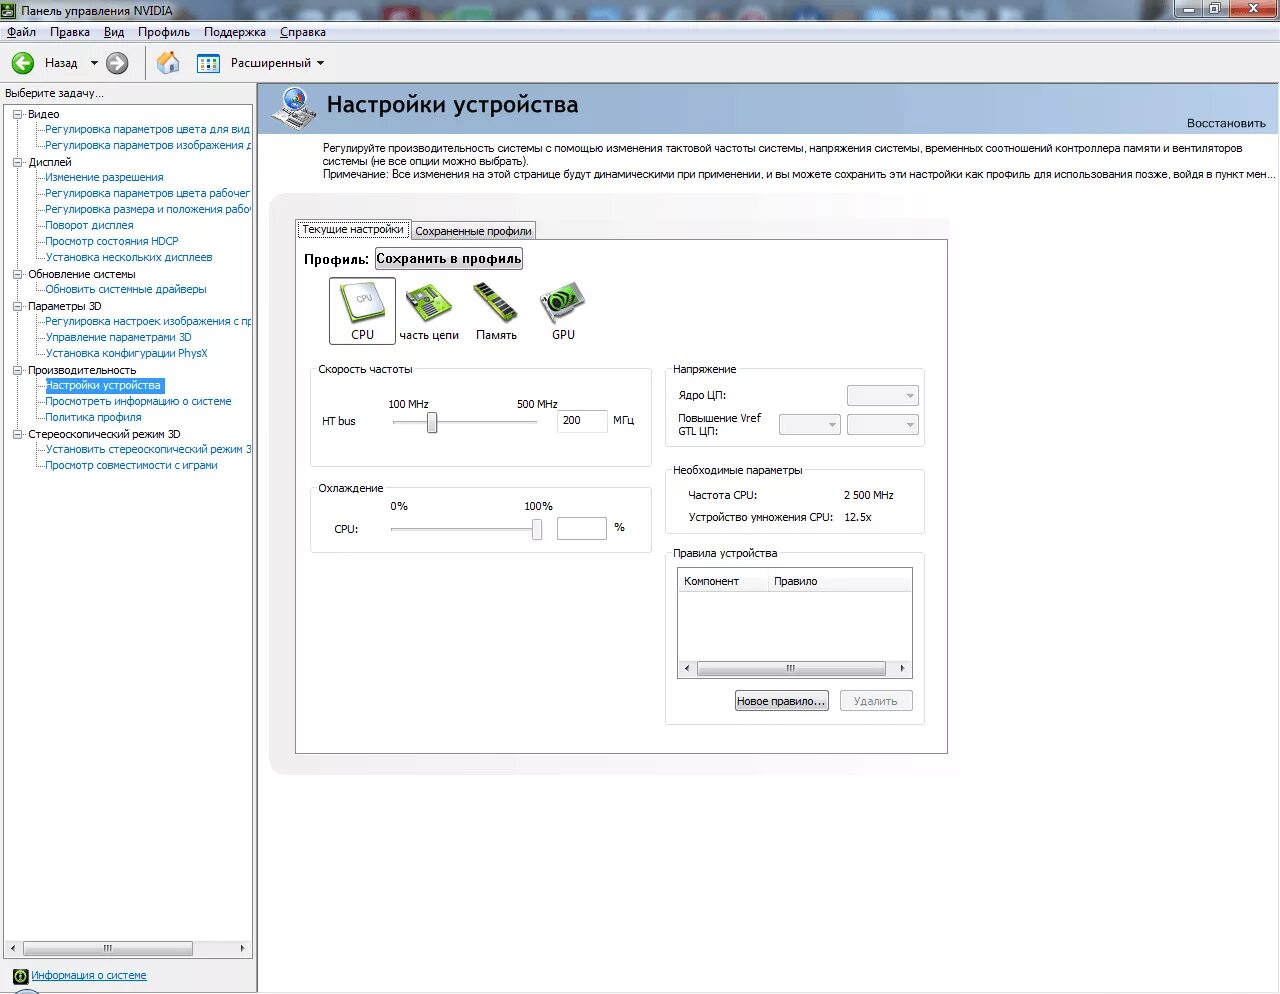
Task: Click the system information icon at bottom
Action: click(20, 976)
